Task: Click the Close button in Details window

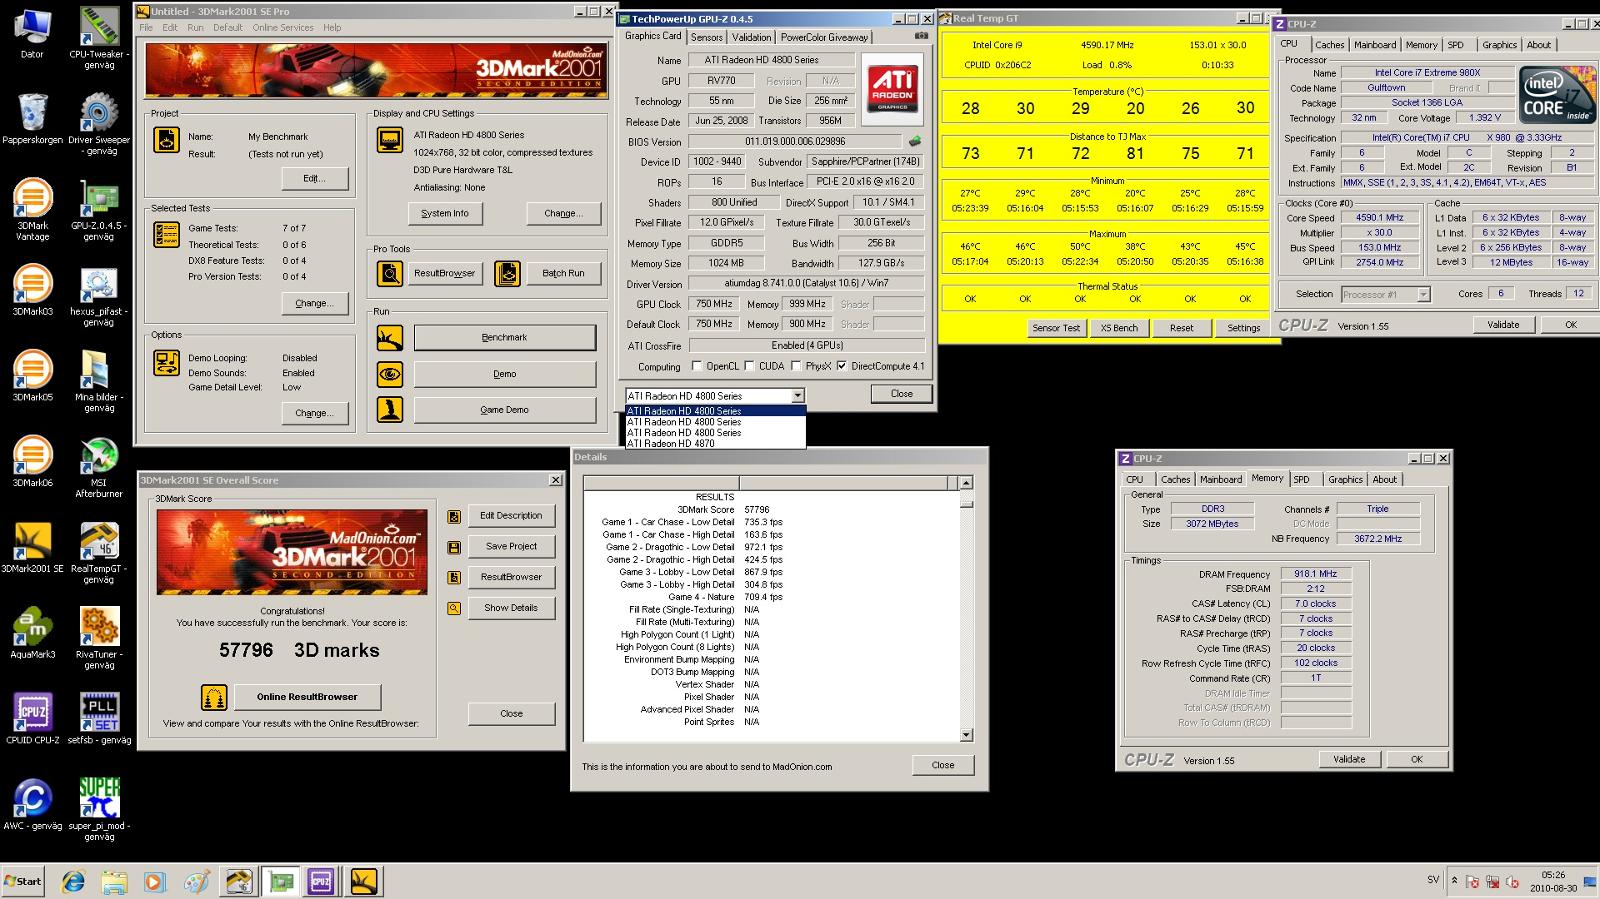Action: coord(943,765)
